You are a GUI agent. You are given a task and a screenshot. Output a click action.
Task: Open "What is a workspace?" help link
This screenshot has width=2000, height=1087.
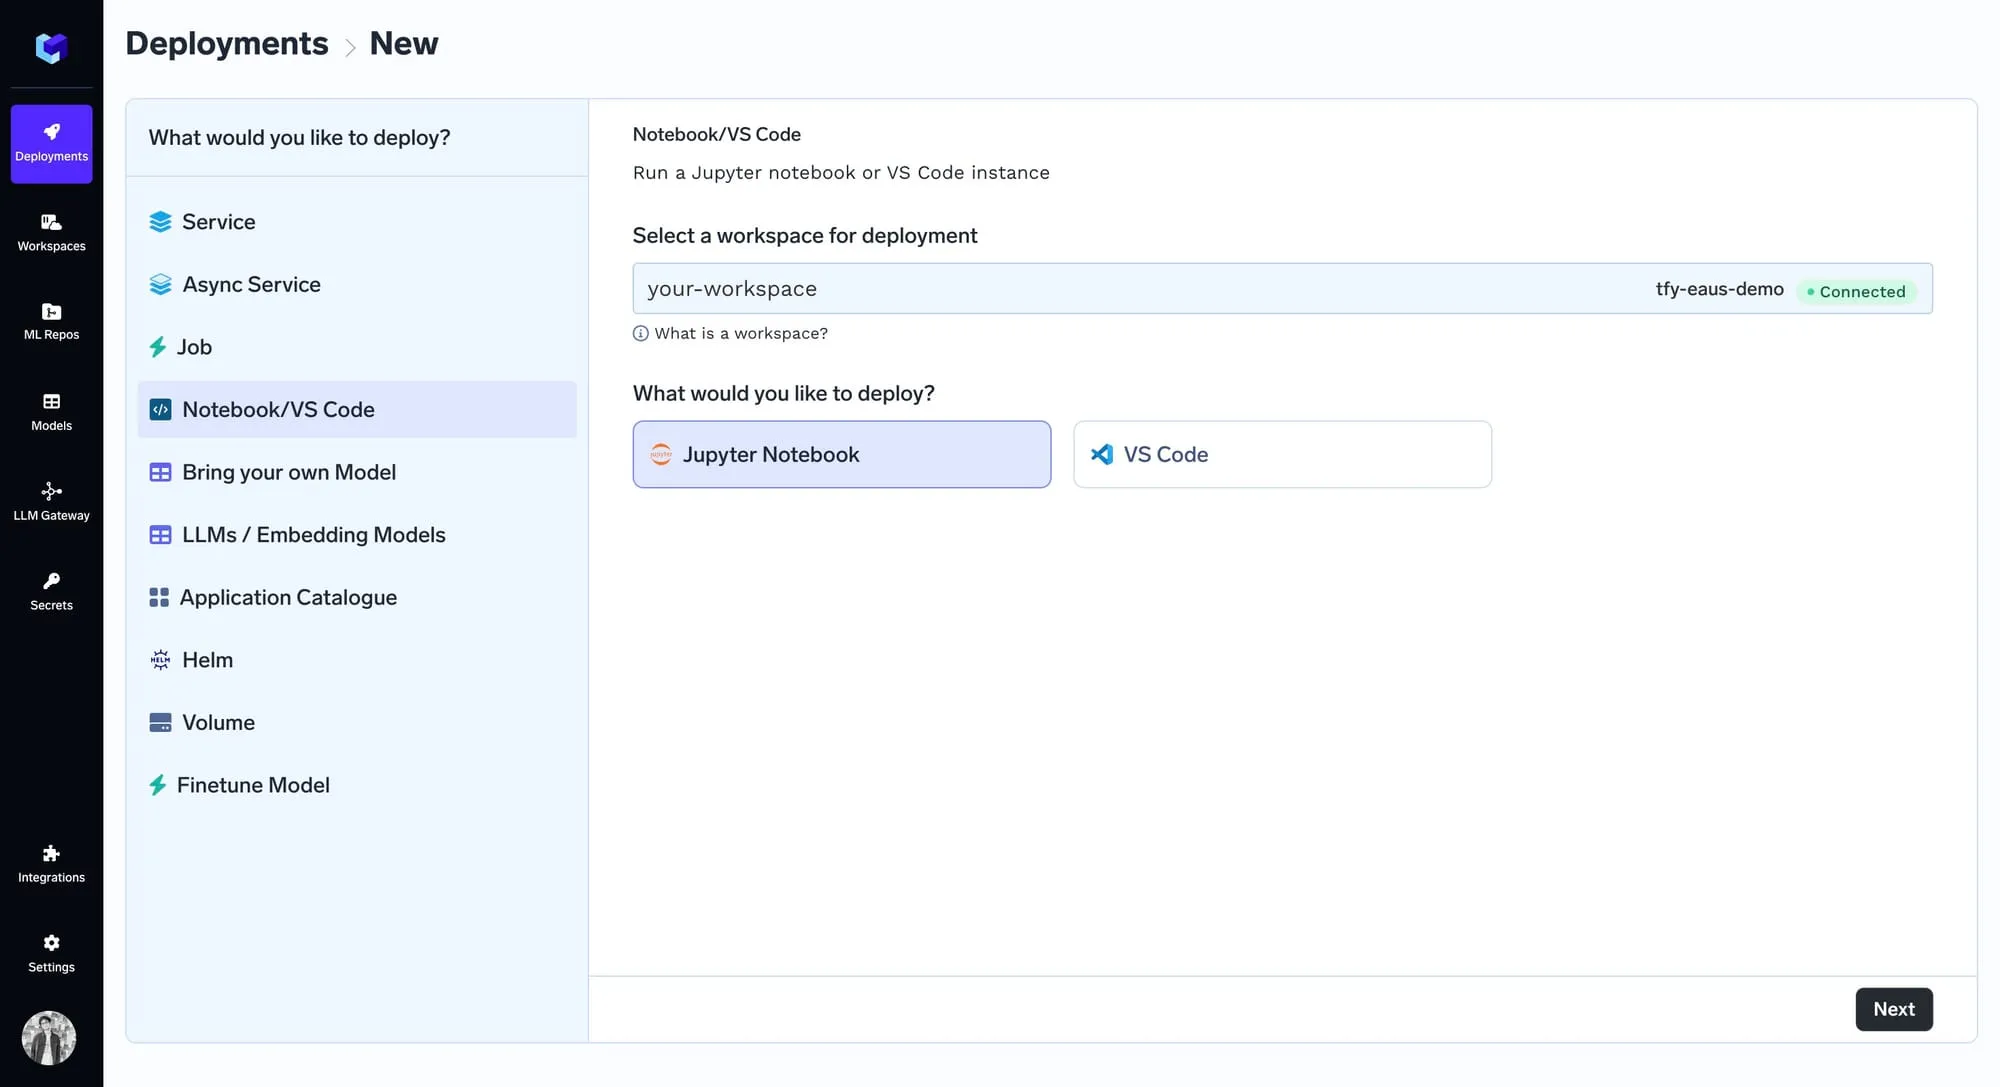[x=740, y=334]
